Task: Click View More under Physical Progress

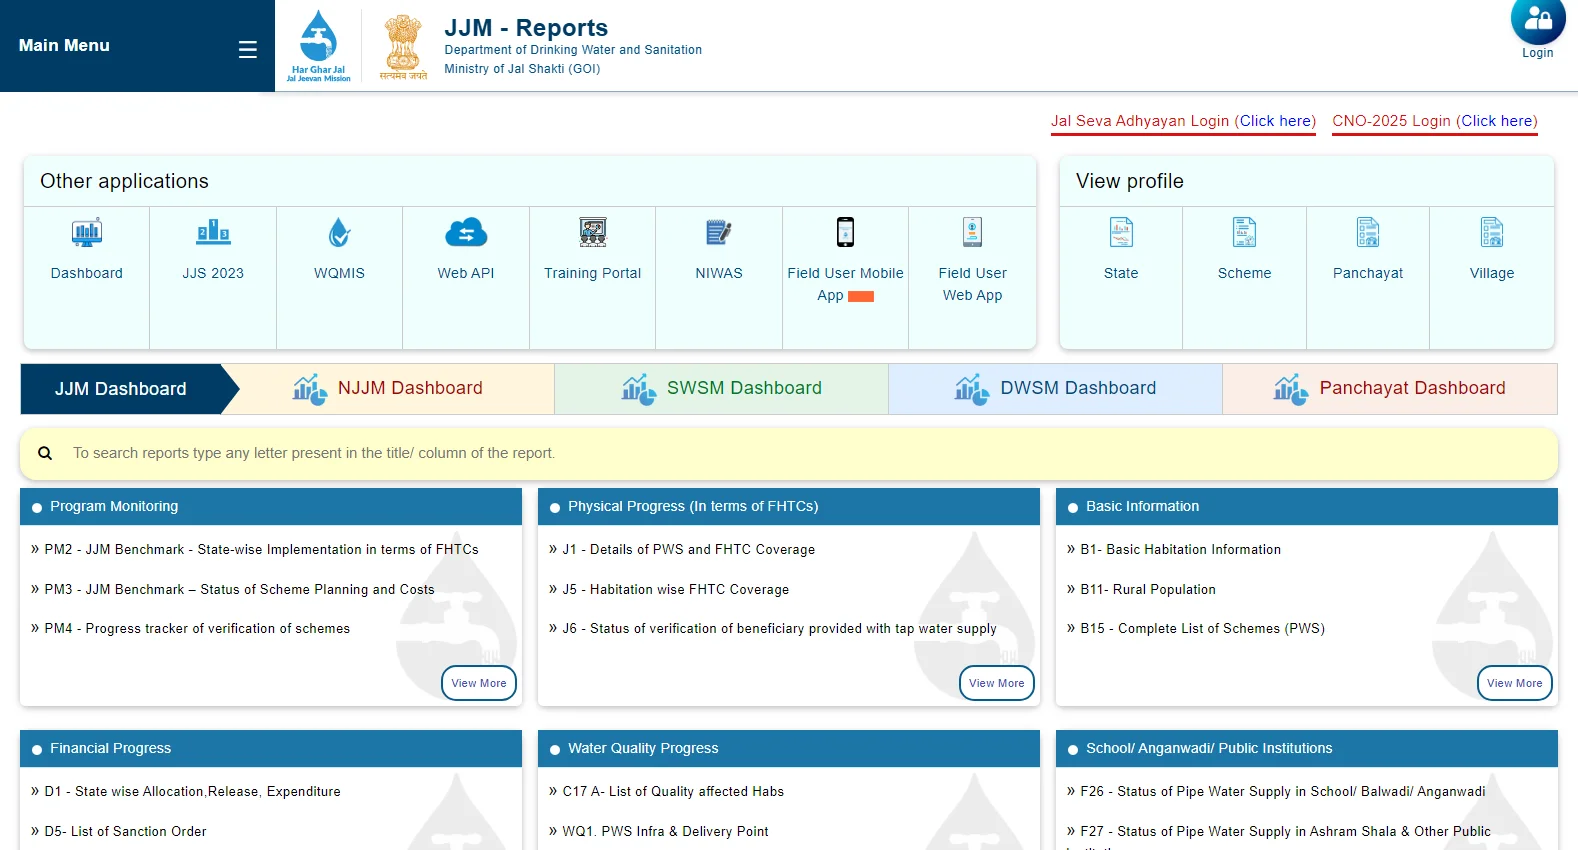Action: (997, 683)
